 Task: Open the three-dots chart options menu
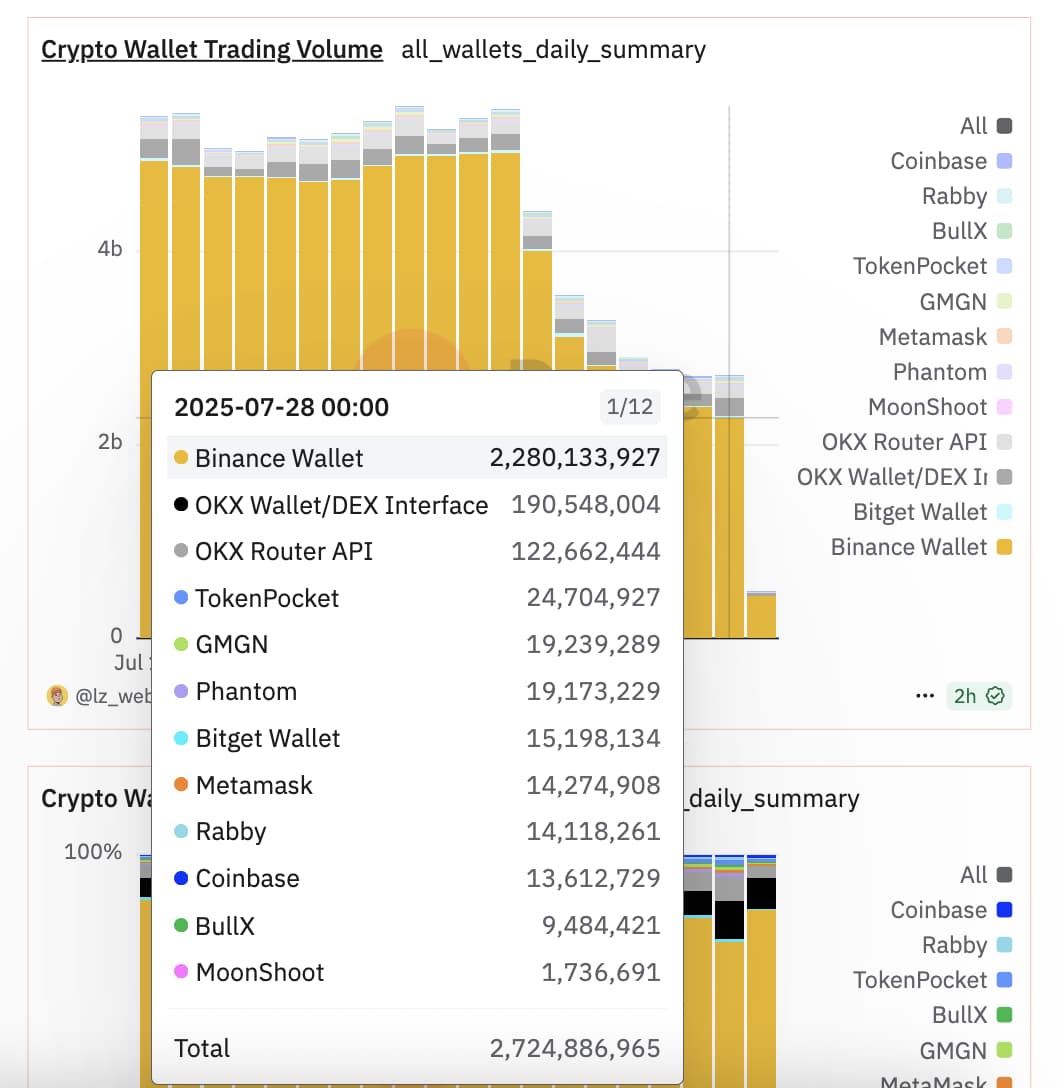pos(925,696)
